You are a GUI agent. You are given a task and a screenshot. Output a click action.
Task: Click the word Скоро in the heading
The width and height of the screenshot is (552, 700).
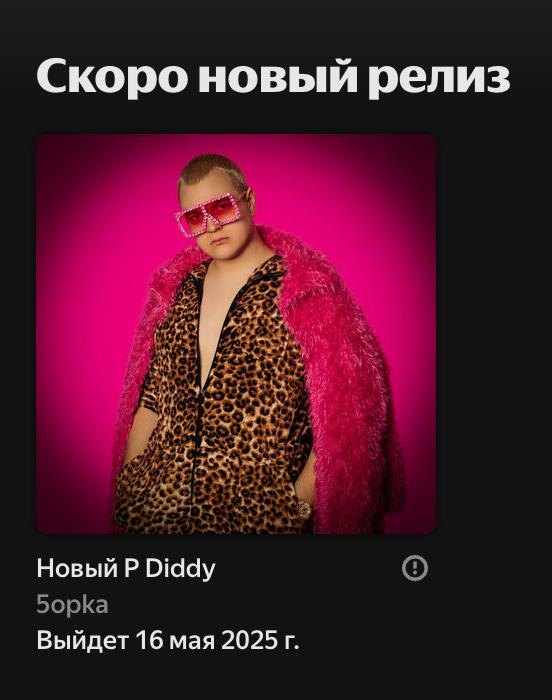pyautogui.click(x=112, y=75)
